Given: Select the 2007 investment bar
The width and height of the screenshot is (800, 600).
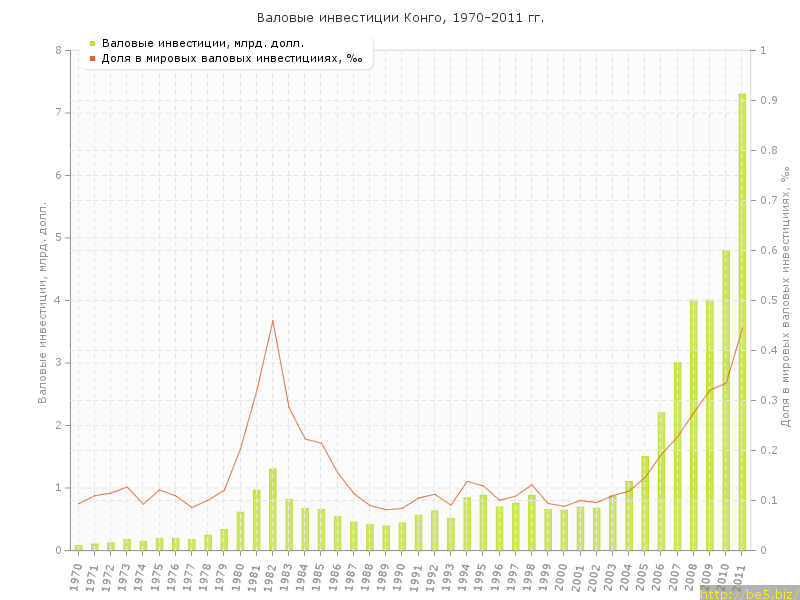Looking at the screenshot, I should 677,456.
